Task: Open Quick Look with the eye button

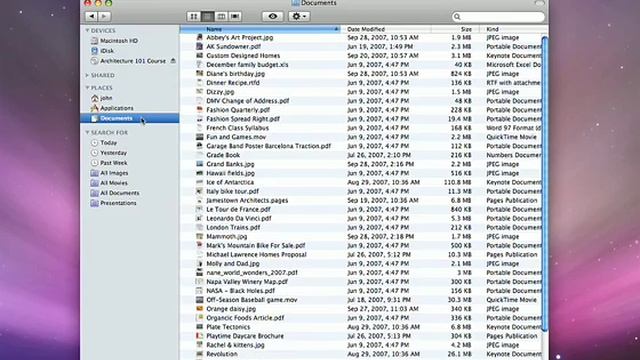Action: pyautogui.click(x=273, y=16)
